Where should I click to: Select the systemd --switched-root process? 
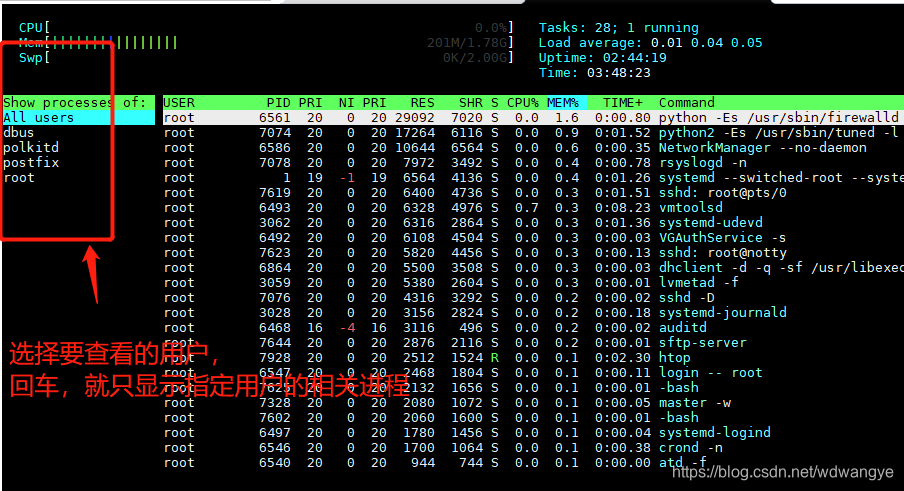(x=533, y=177)
